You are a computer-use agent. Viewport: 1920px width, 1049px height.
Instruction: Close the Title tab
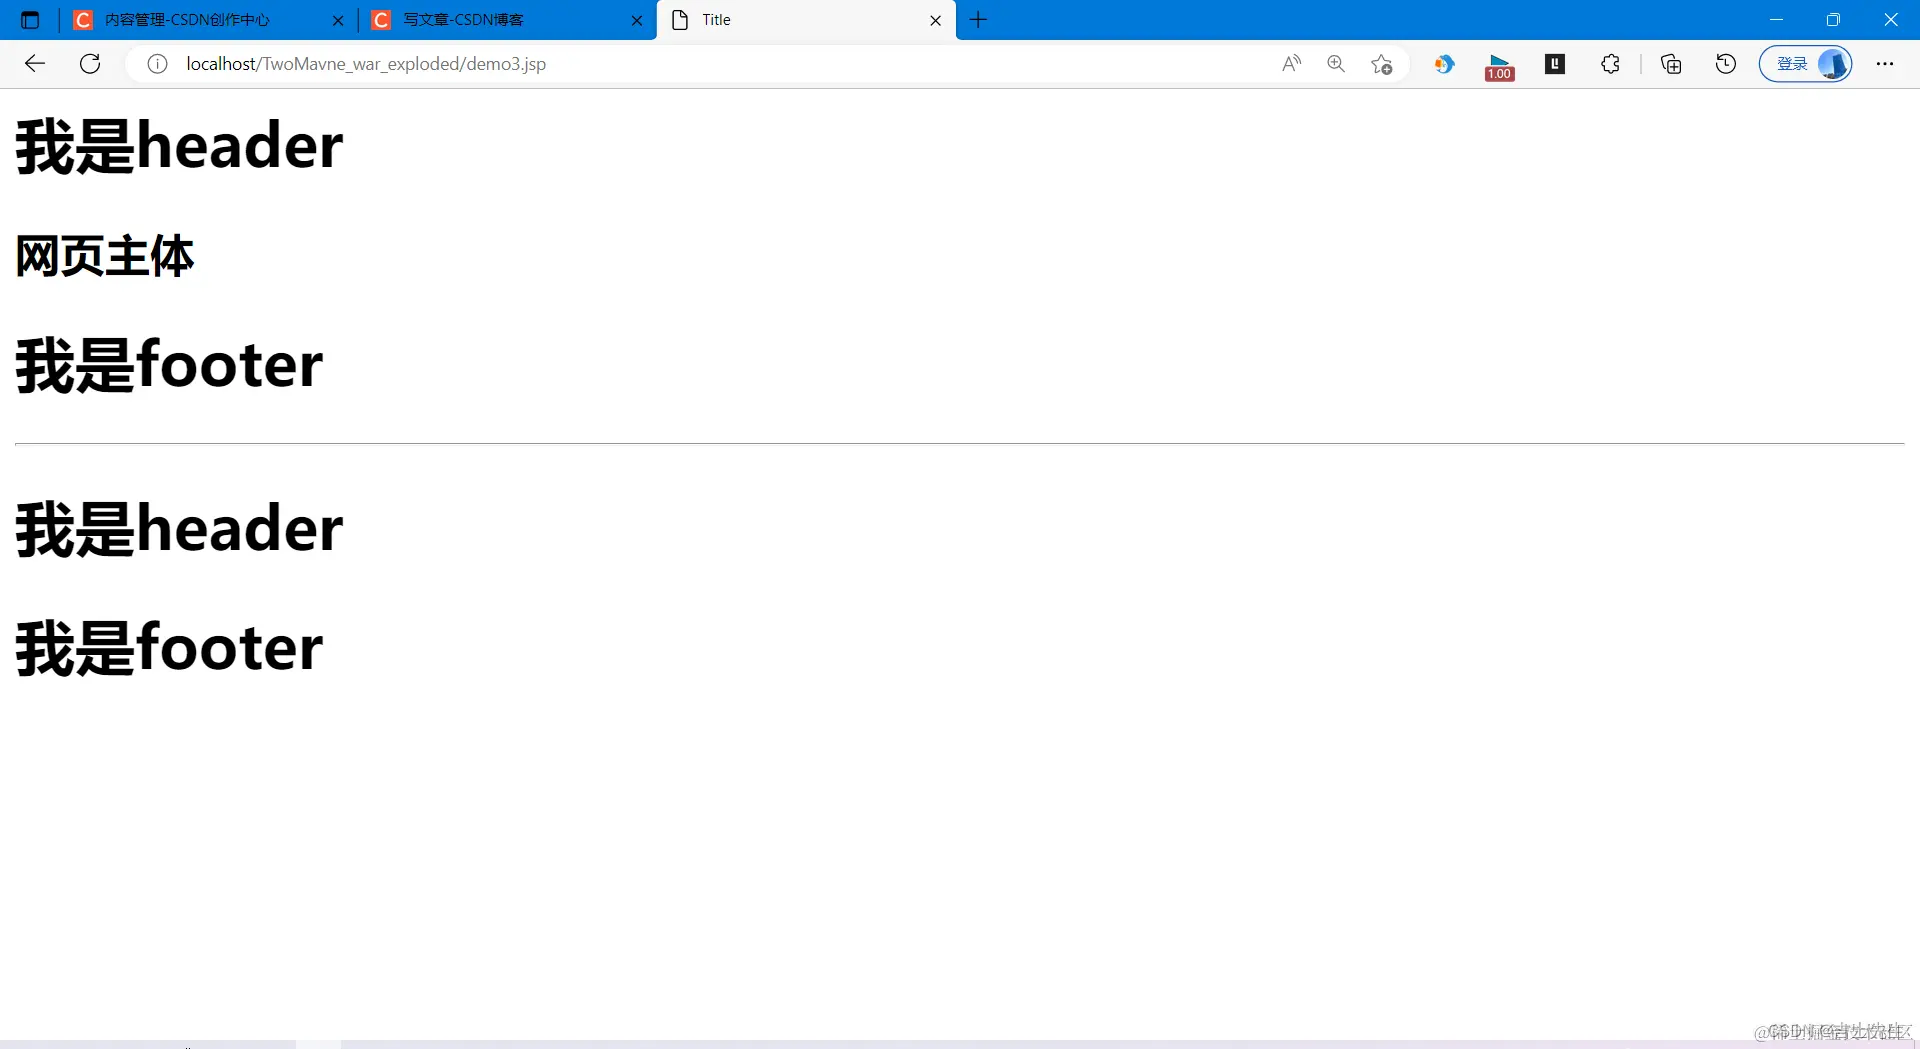(936, 20)
